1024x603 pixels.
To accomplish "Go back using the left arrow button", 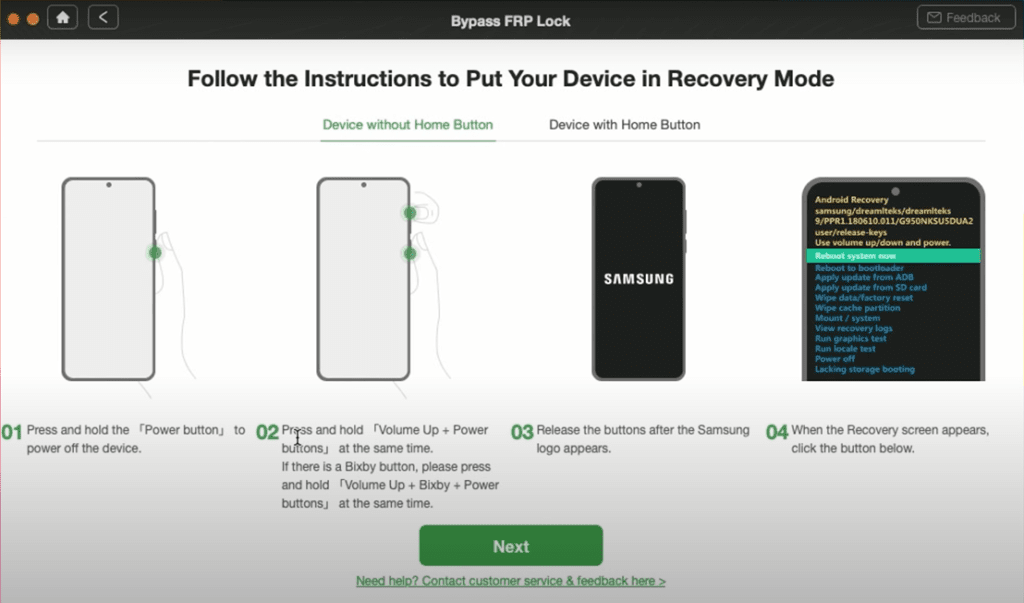I will pos(103,18).
